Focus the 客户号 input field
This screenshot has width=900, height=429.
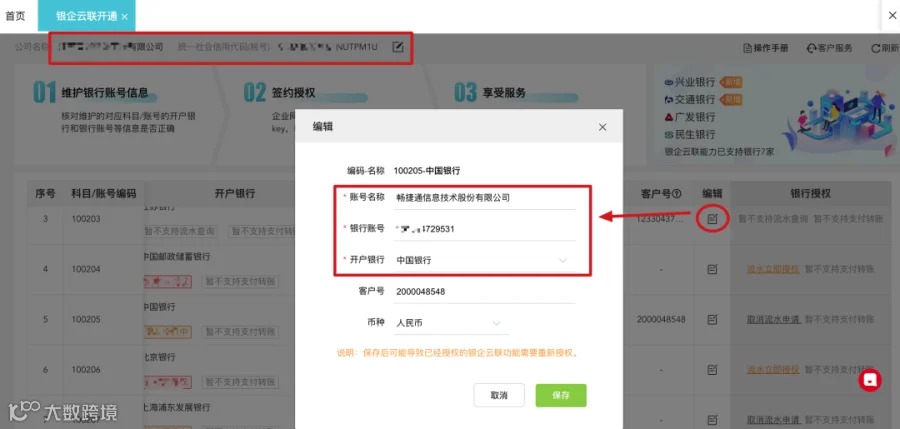[x=485, y=292]
